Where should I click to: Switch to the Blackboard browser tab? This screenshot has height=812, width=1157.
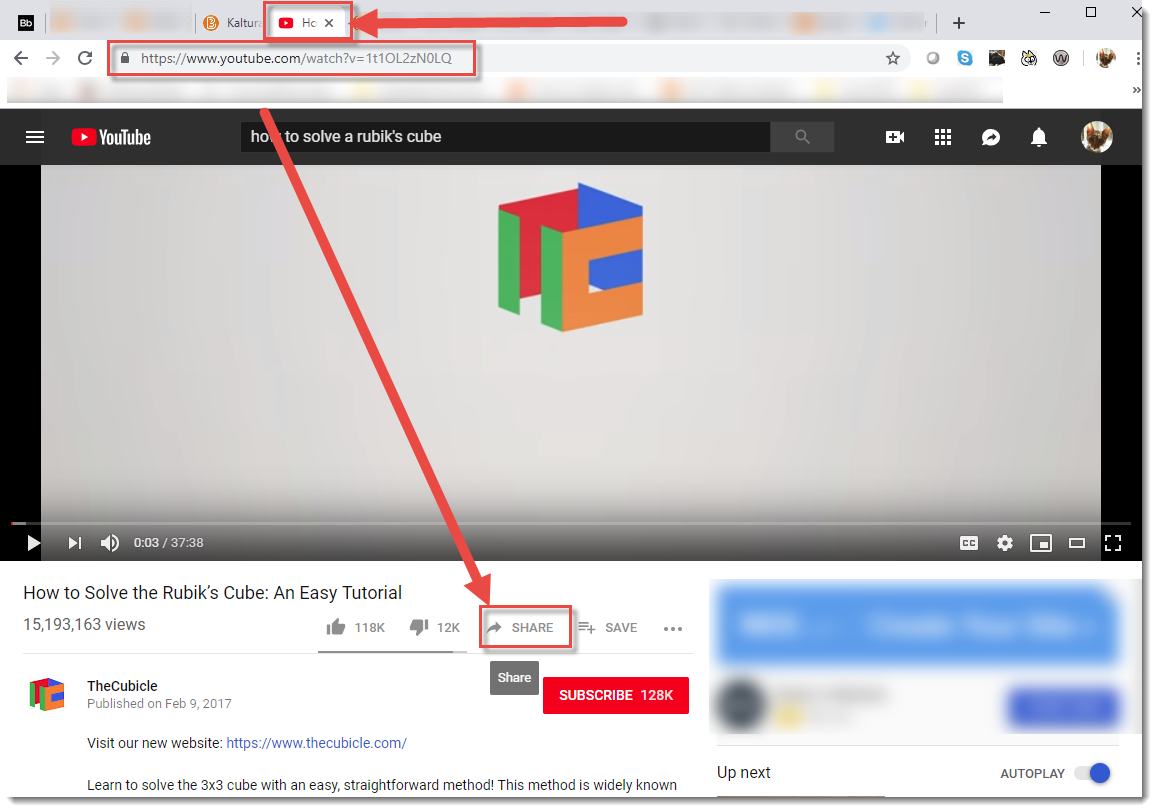[x=25, y=22]
